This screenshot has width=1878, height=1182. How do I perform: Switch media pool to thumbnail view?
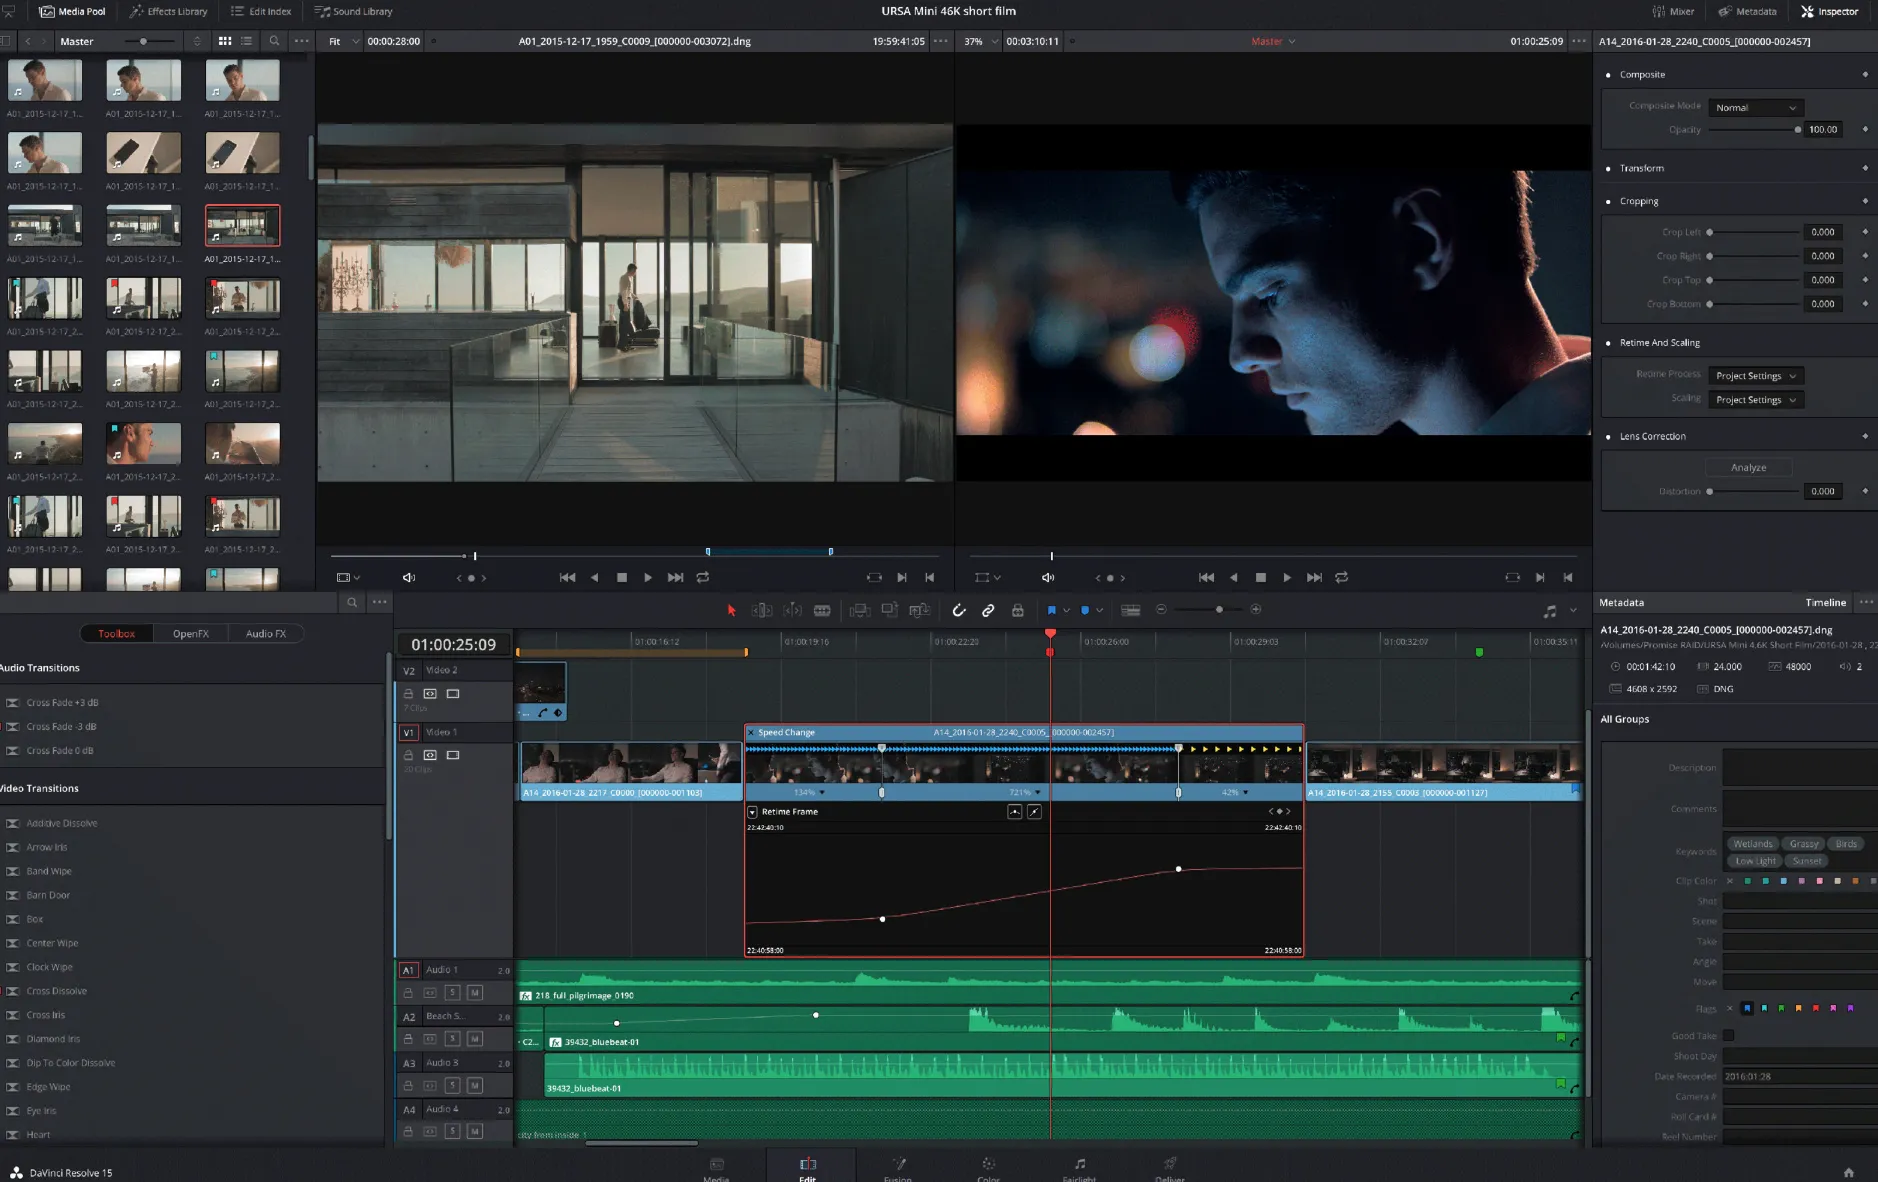pyautogui.click(x=225, y=41)
